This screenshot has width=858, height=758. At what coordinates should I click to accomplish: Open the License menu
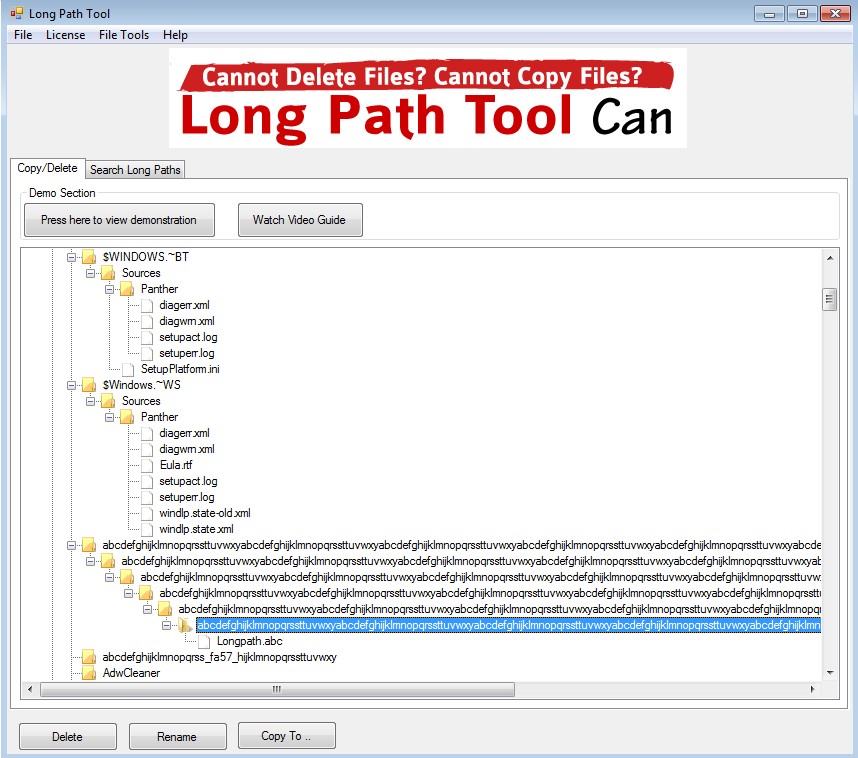click(x=66, y=35)
